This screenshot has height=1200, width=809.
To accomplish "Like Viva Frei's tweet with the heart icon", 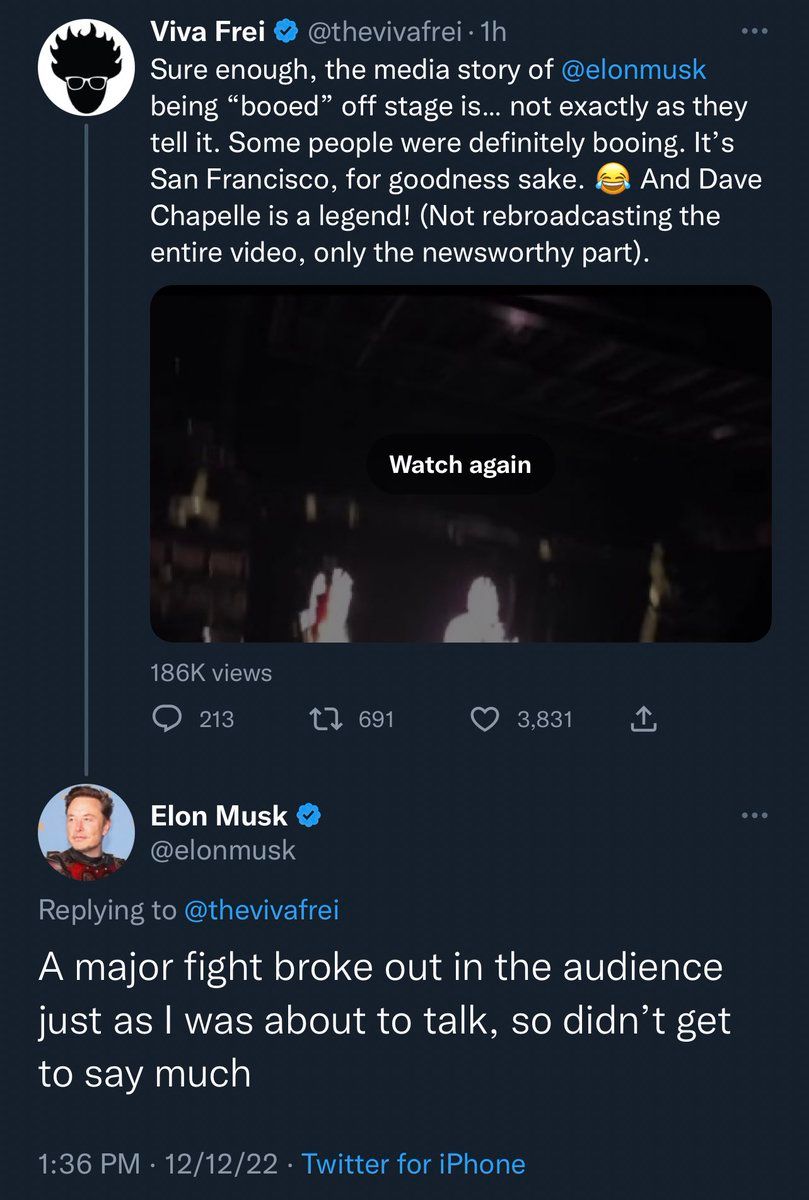I will coord(484,718).
